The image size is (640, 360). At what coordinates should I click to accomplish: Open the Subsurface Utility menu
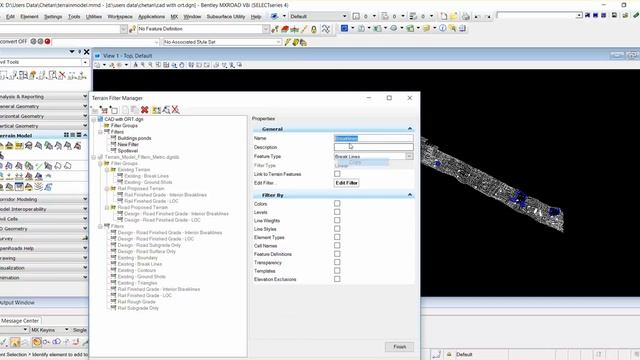click(x=226, y=17)
